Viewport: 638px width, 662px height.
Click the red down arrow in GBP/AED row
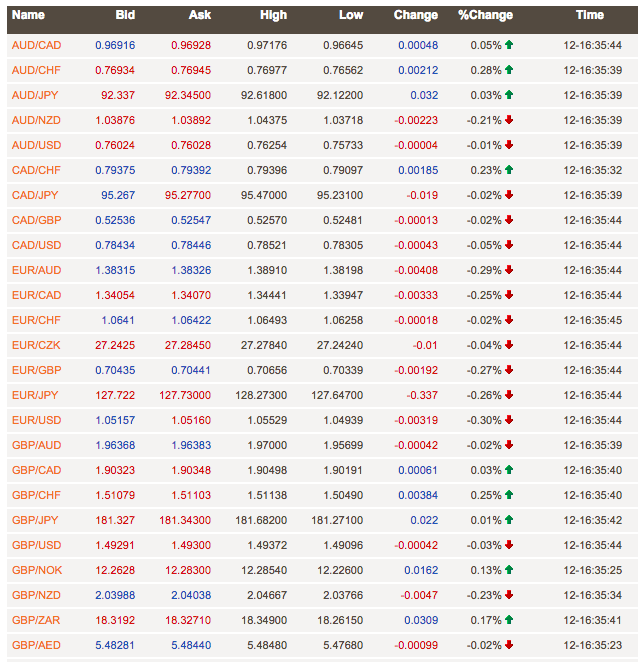click(509, 645)
